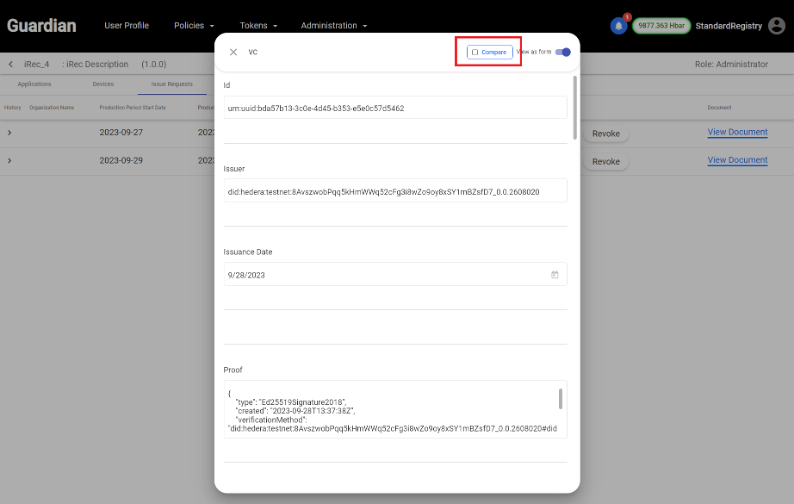794x504 pixels.
Task: Open the Issuance Date calendar picker icon
Action: (x=554, y=274)
